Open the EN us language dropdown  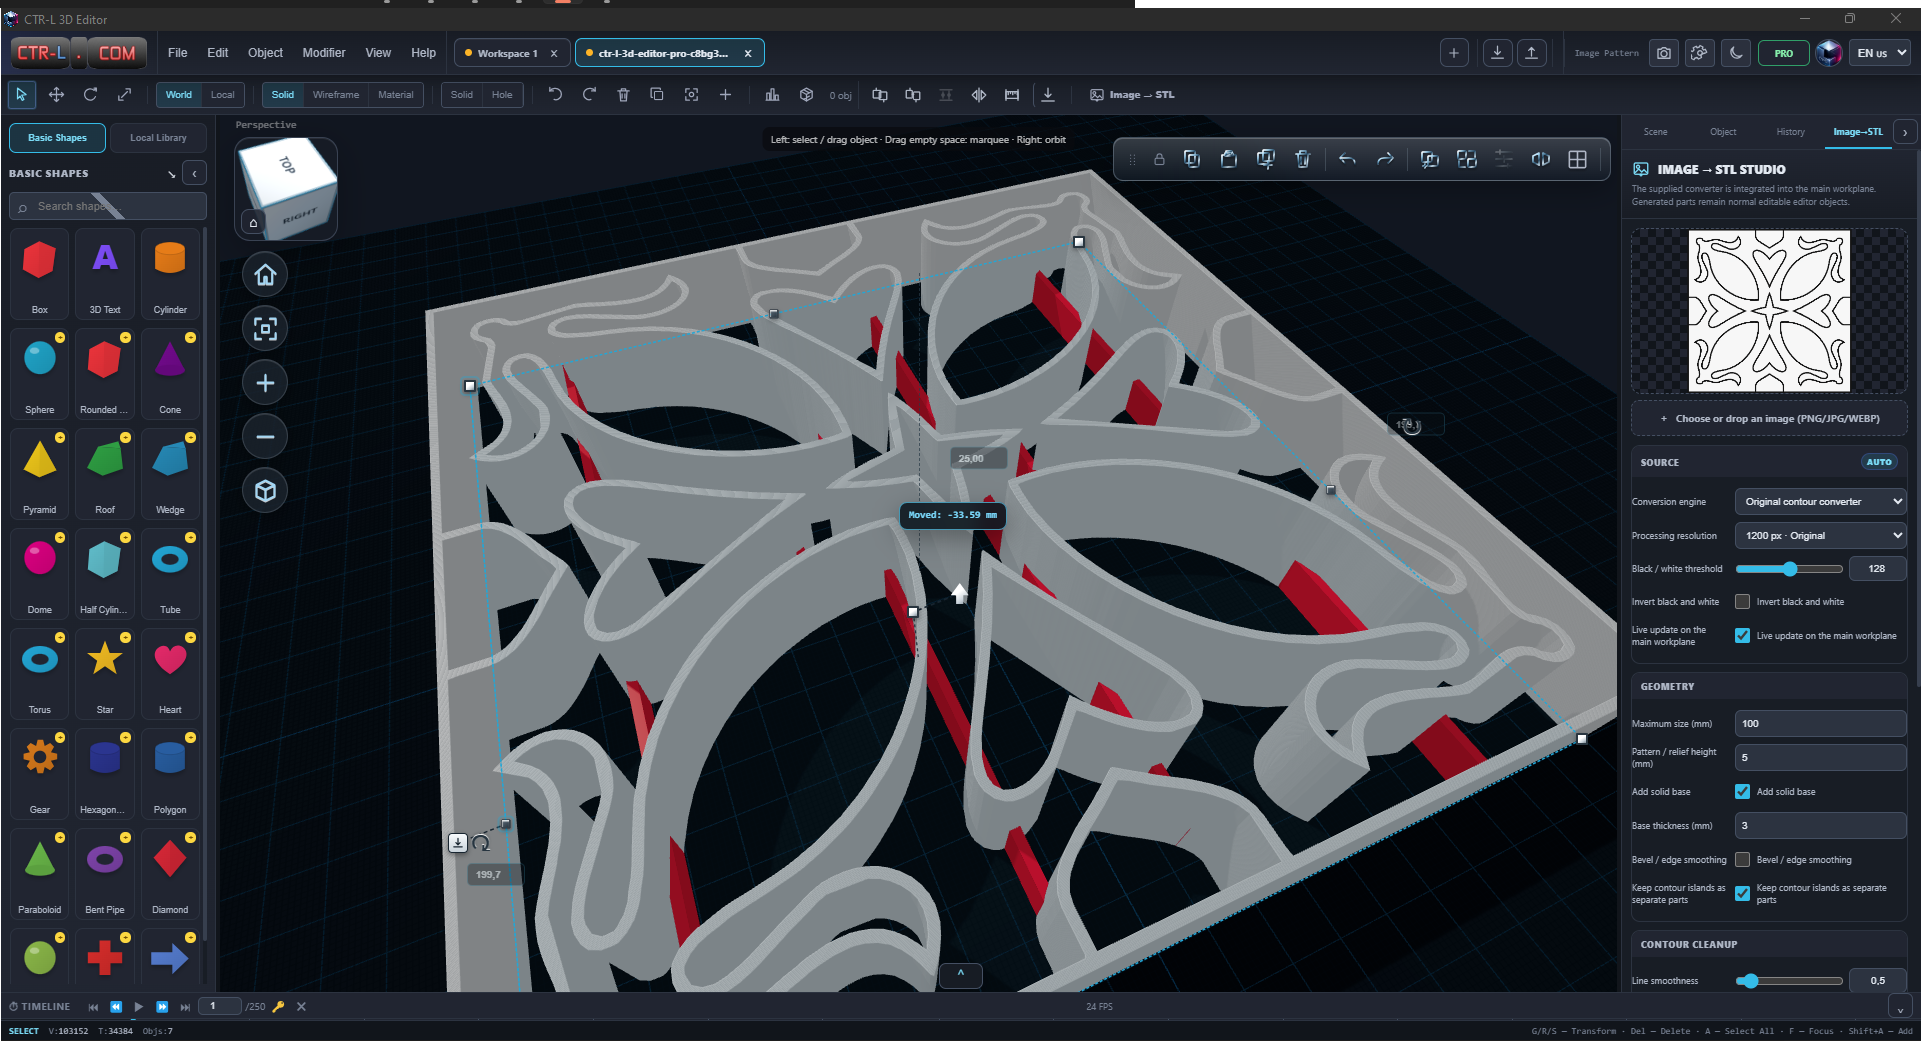1882,53
